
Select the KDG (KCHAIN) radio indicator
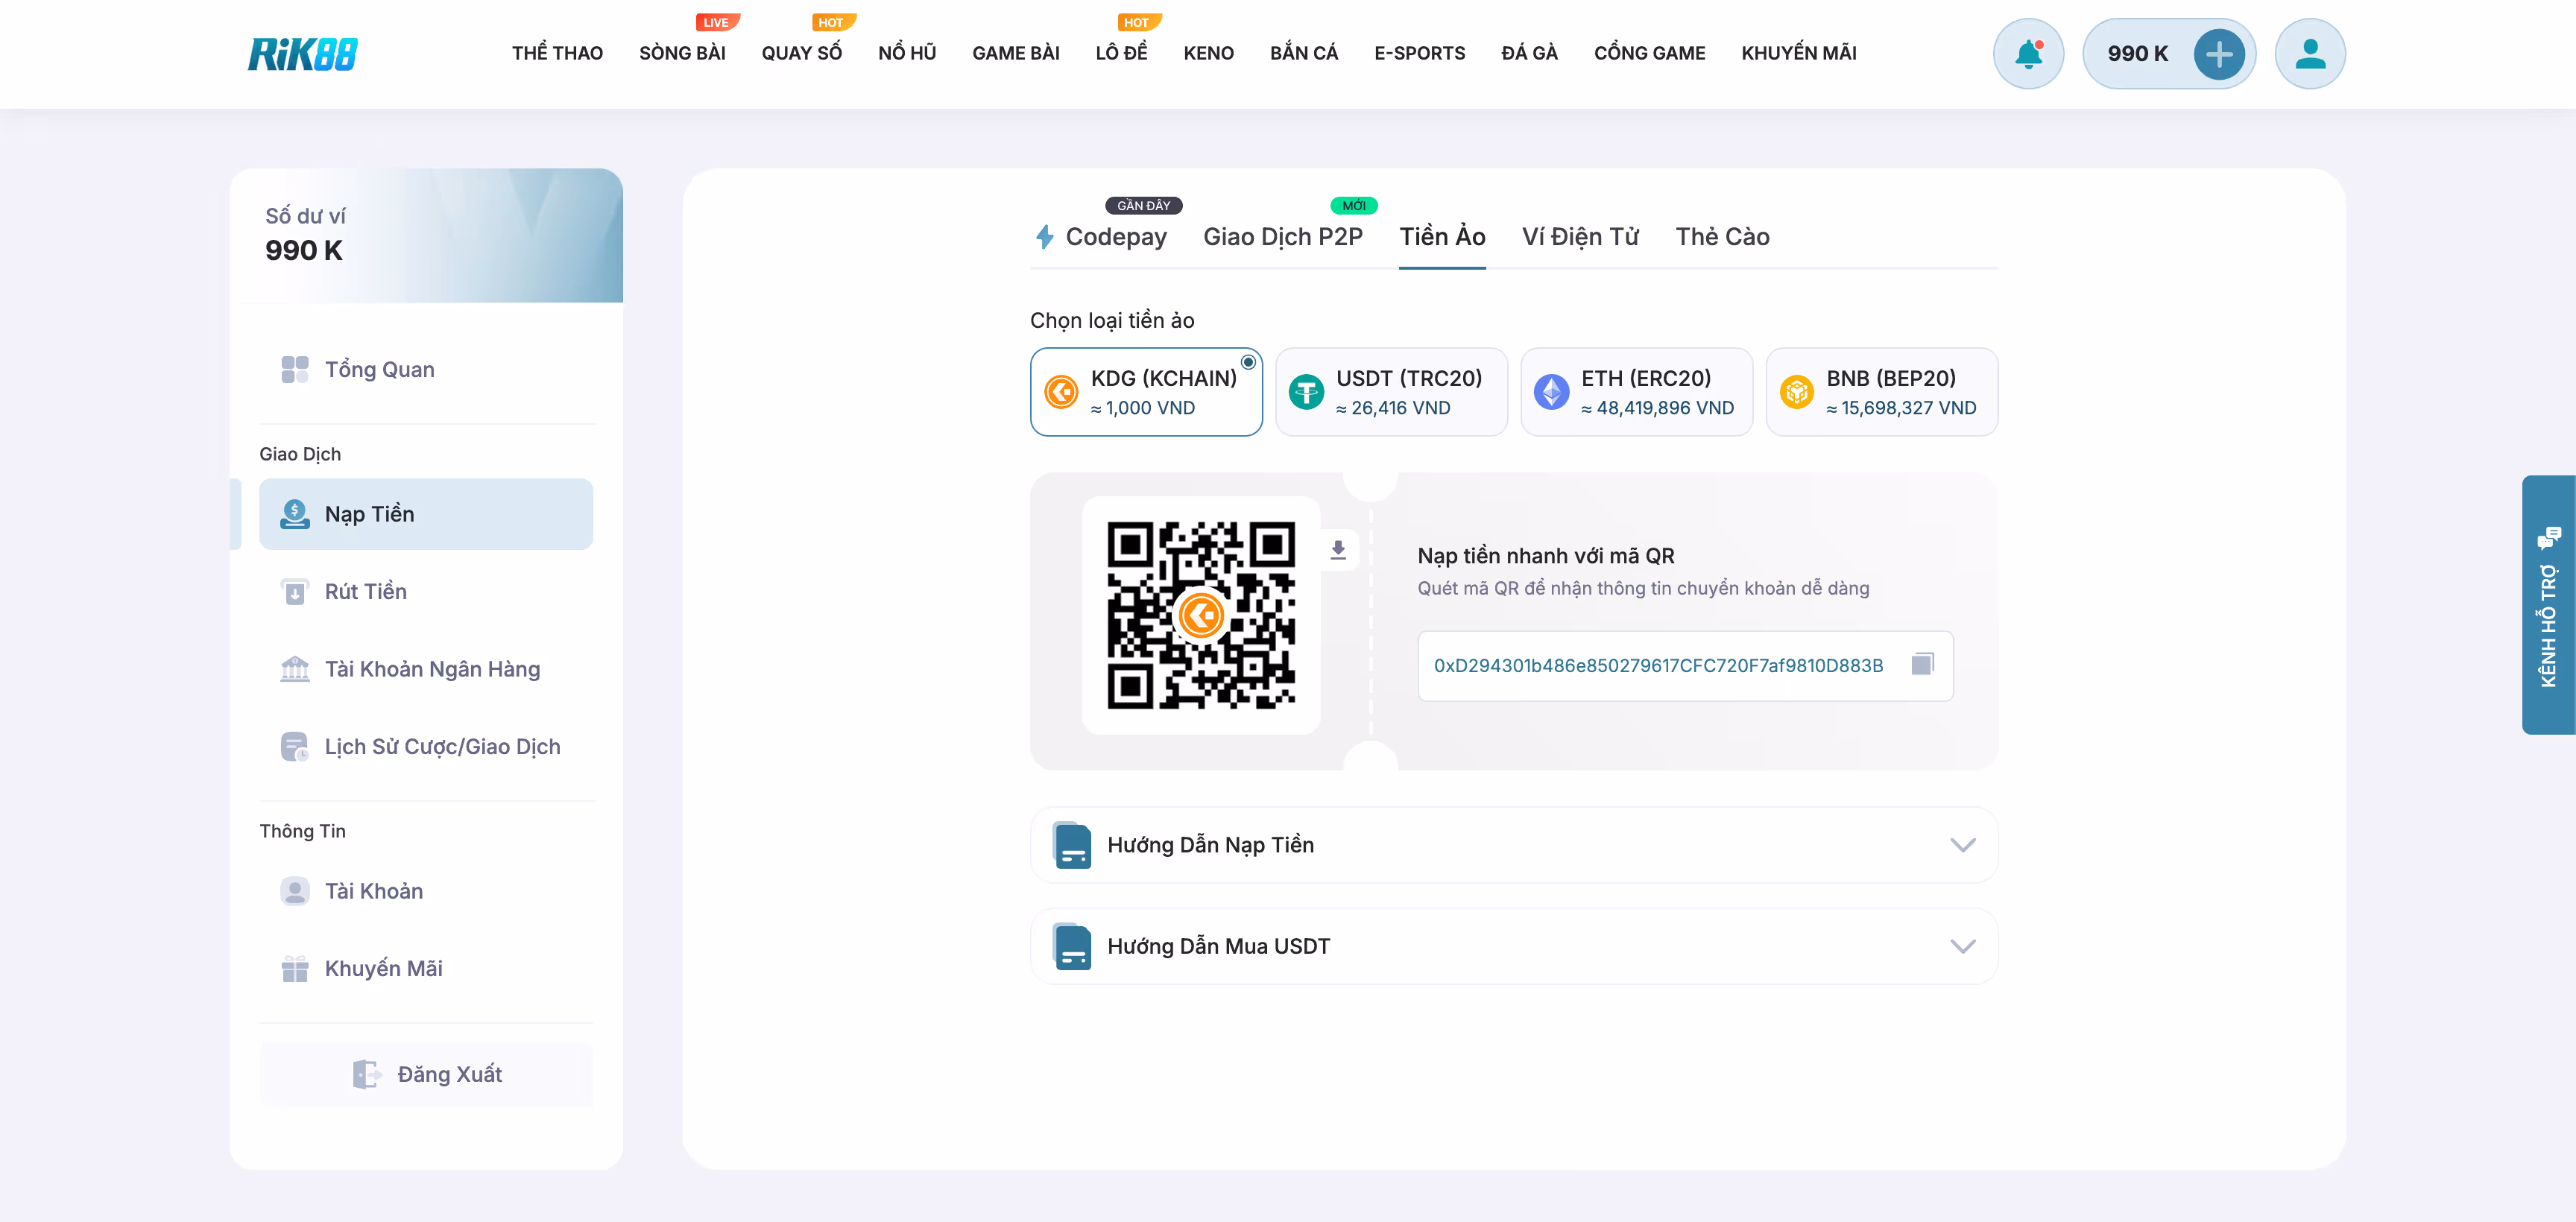click(x=1248, y=362)
